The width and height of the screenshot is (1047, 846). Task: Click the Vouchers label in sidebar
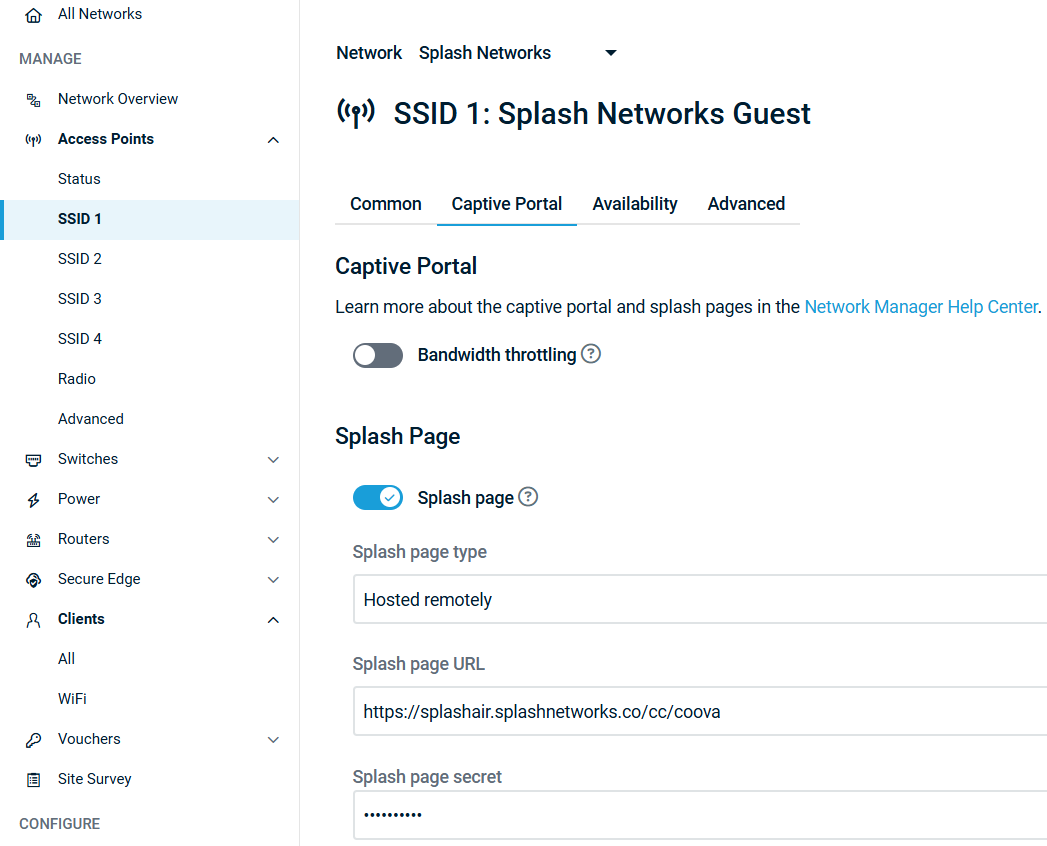(x=89, y=739)
